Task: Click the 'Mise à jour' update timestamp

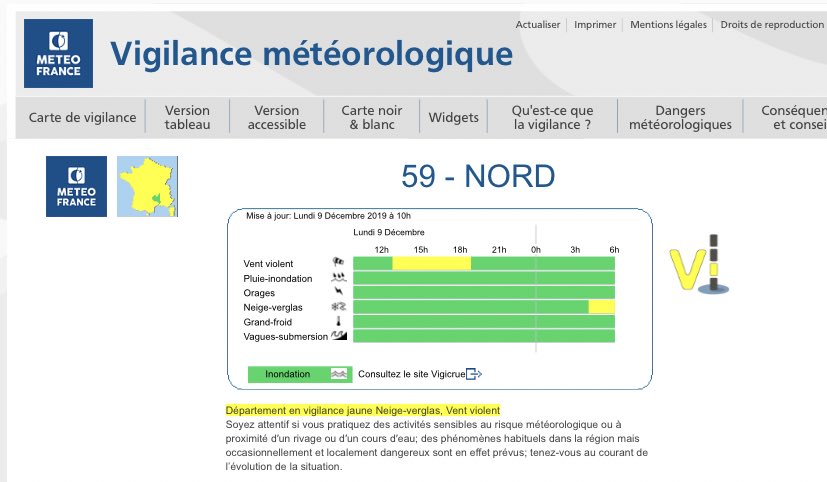Action: (x=328, y=216)
